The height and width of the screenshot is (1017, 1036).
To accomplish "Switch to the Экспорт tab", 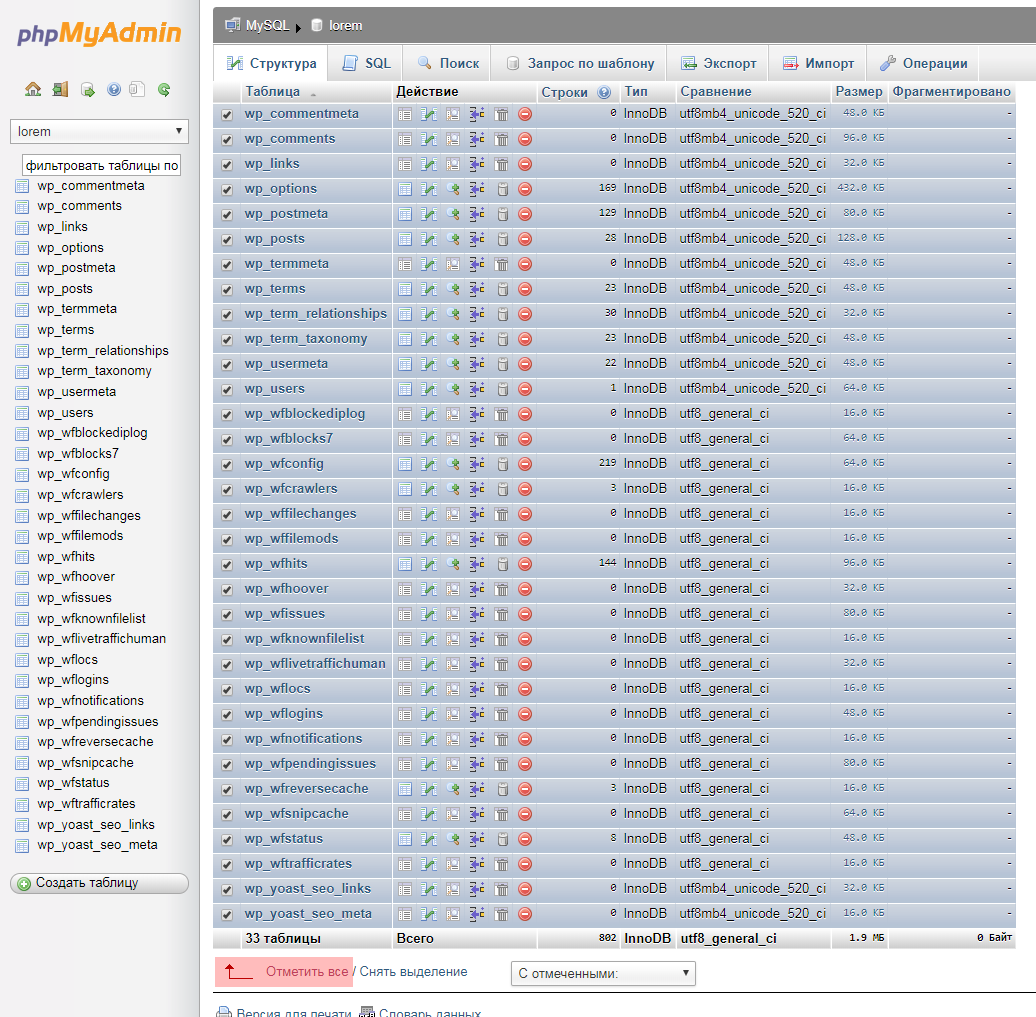I will point(719,63).
